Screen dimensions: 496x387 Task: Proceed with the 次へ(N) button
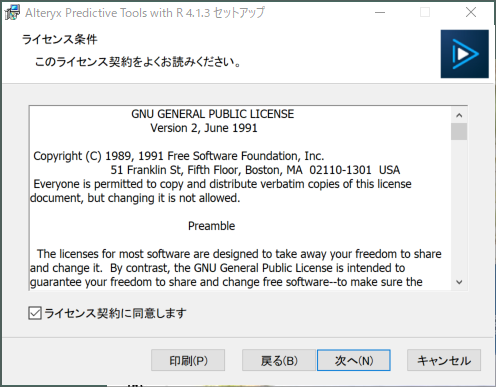tap(354, 360)
